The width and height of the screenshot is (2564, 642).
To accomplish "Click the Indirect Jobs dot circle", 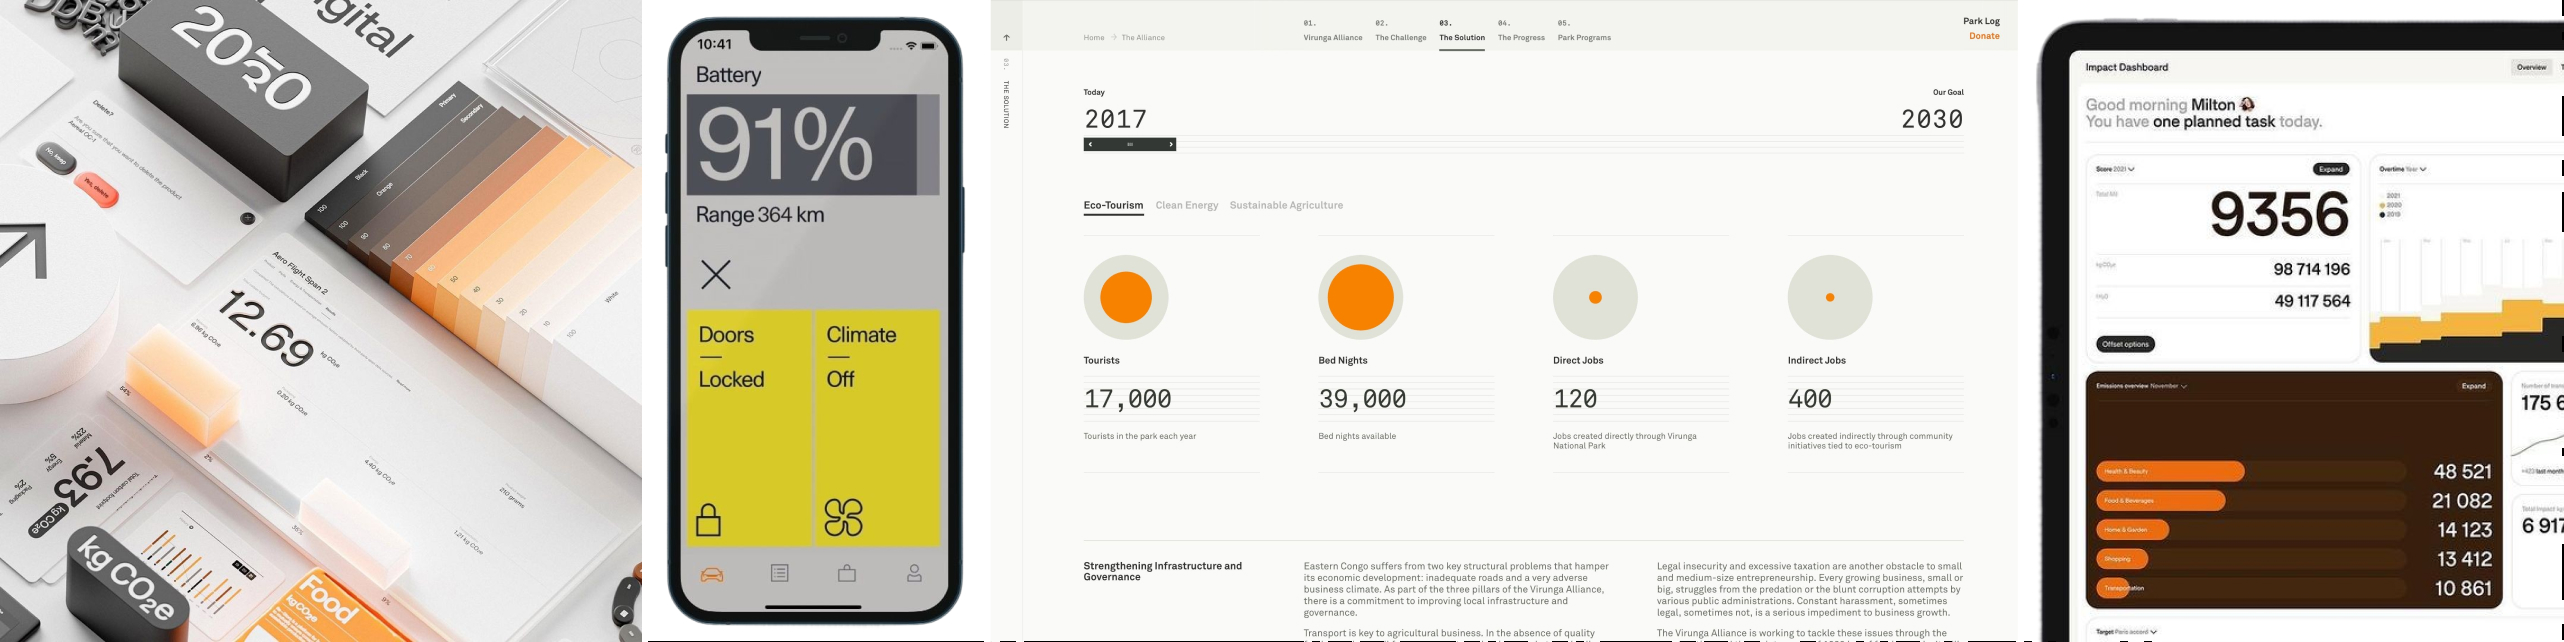I will [x=1830, y=297].
